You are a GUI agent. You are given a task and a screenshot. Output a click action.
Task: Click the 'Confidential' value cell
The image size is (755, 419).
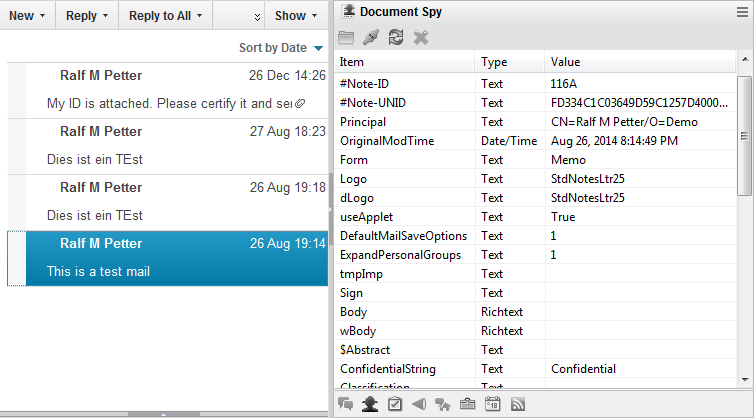[x=583, y=369]
